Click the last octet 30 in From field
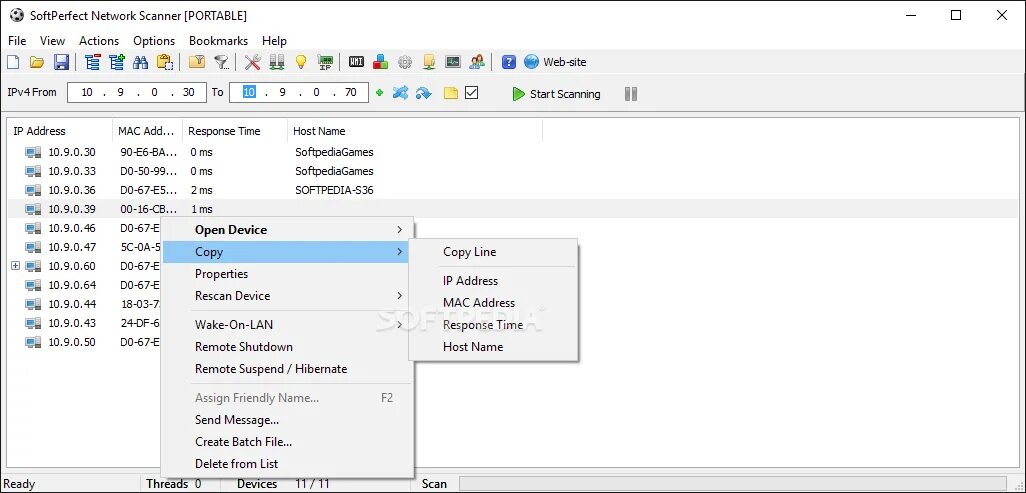 189,92
